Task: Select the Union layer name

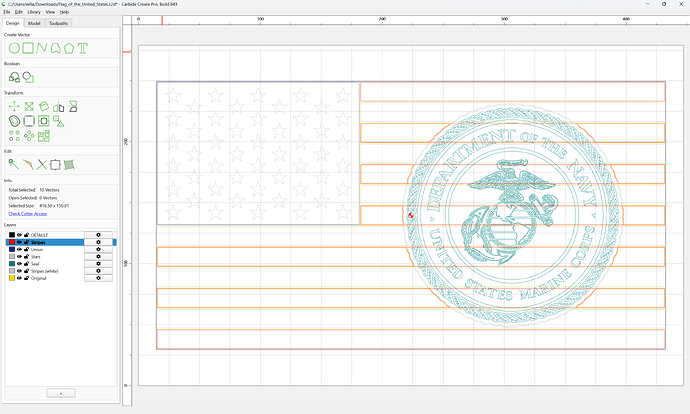Action: pyautogui.click(x=37, y=249)
